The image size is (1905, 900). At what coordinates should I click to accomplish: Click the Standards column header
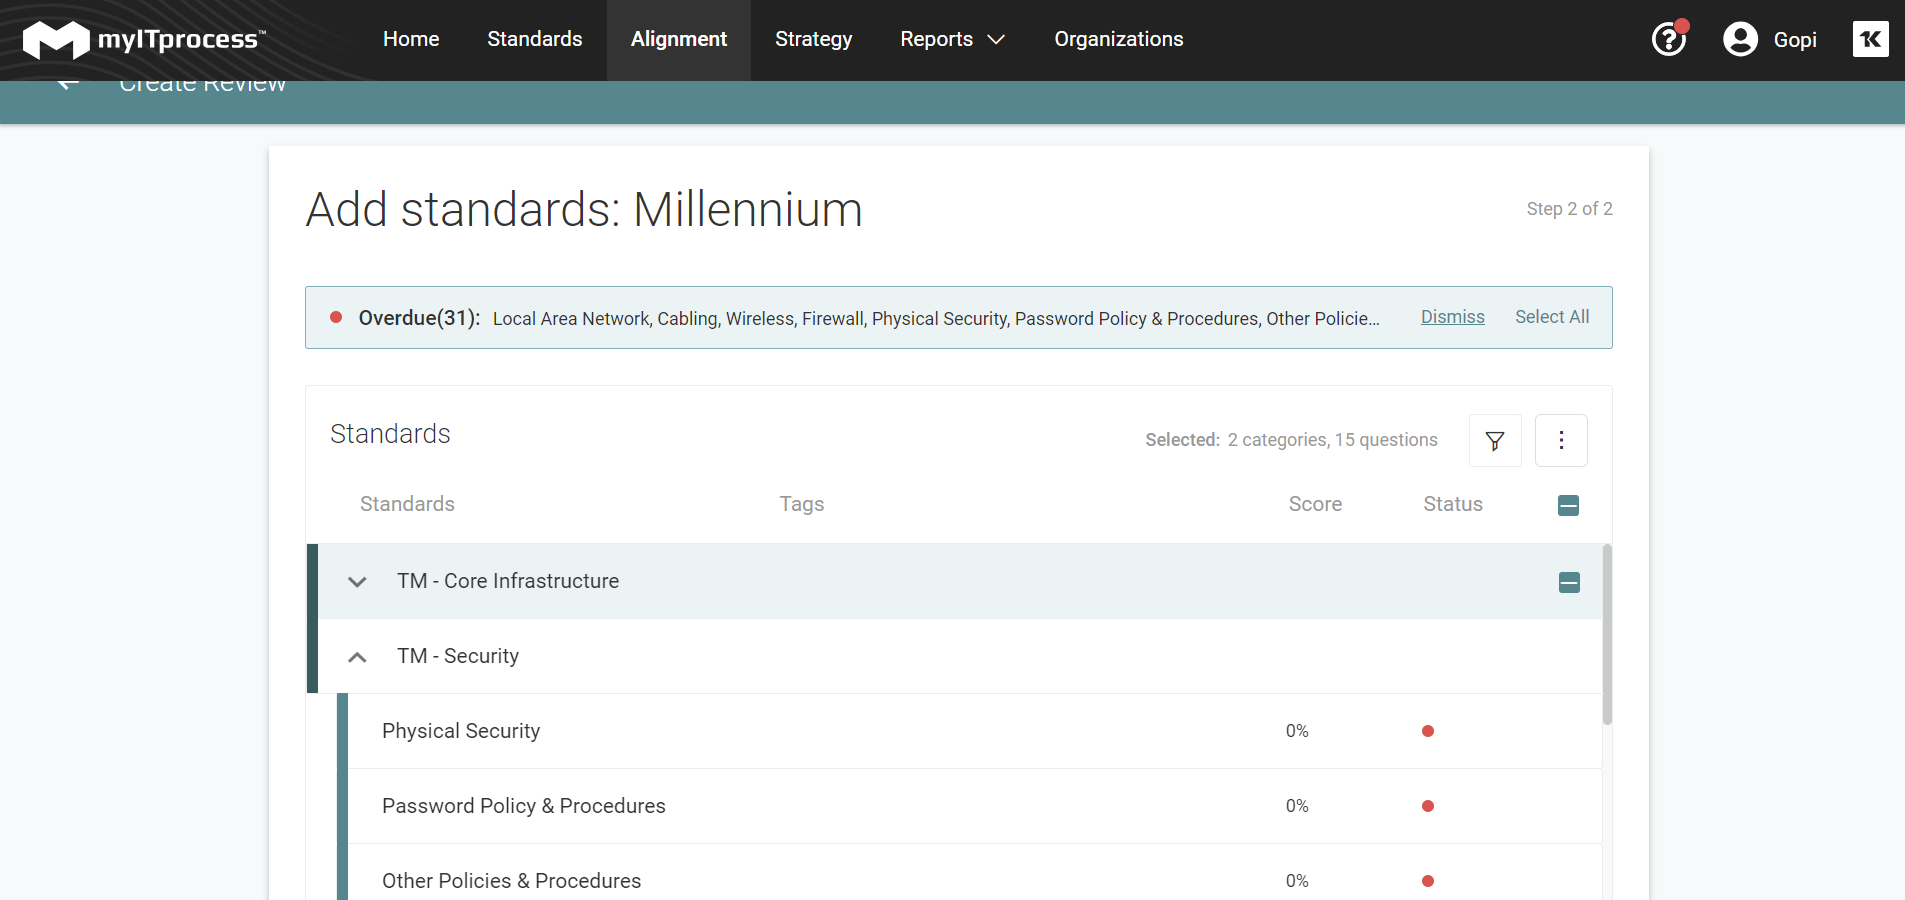tap(407, 504)
